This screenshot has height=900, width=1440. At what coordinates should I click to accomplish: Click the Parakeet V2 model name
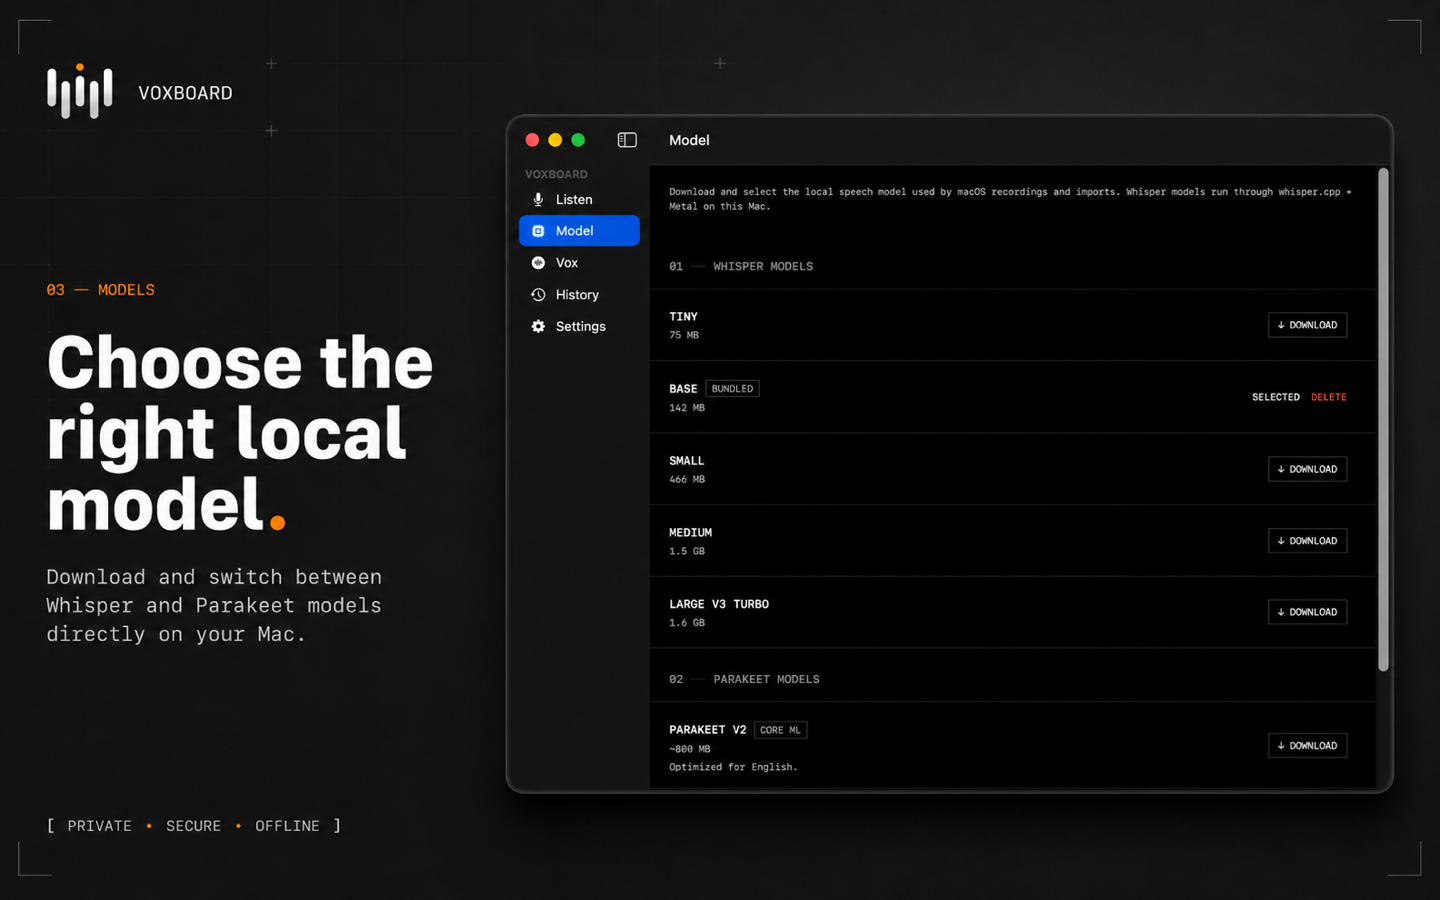[x=708, y=730]
